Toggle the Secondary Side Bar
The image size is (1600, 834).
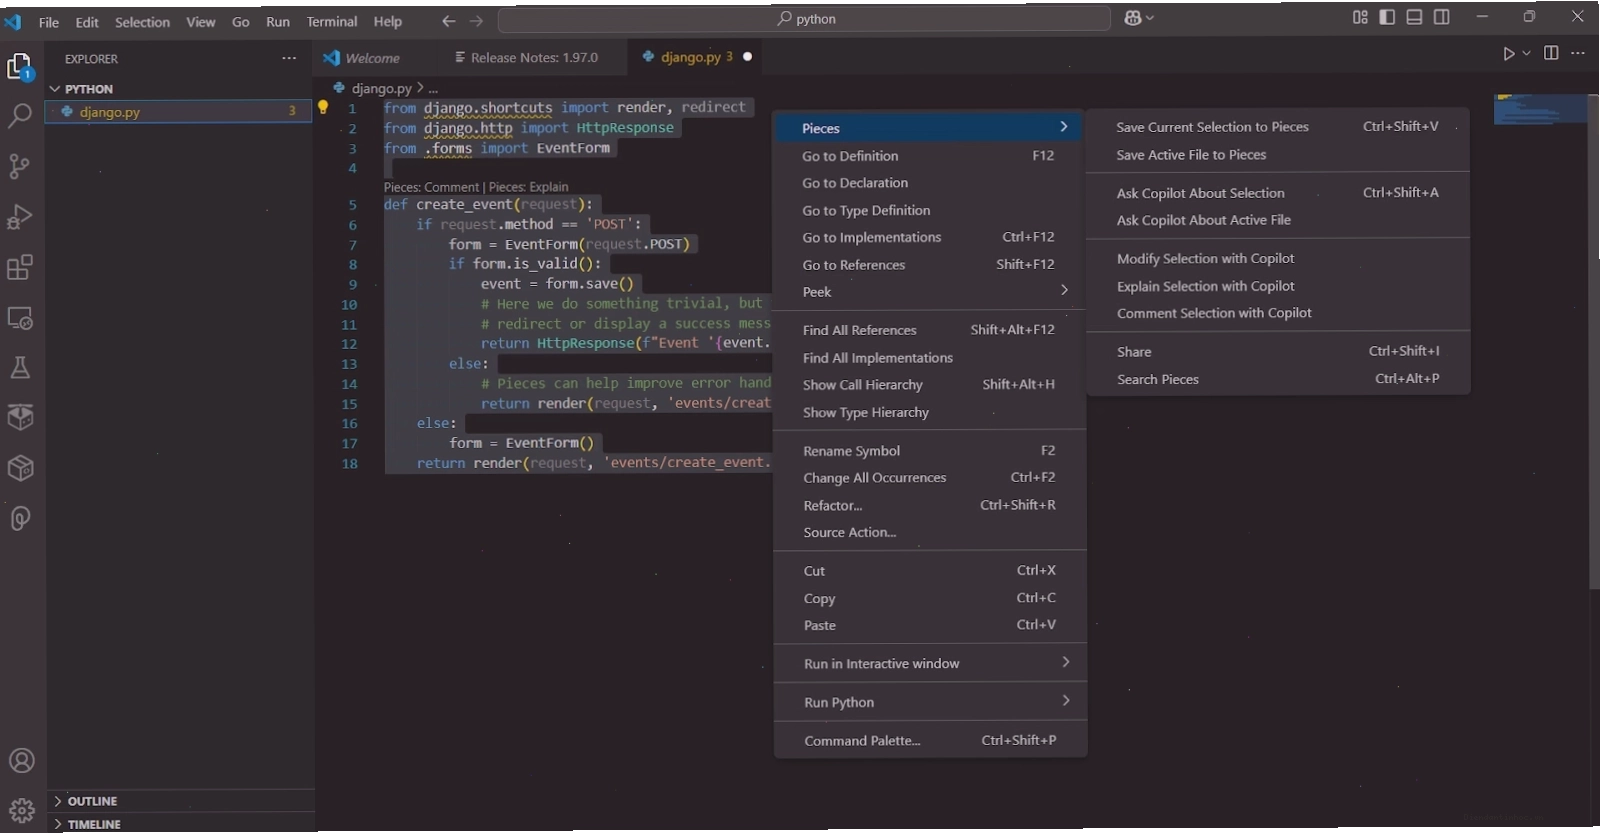[x=1442, y=17]
